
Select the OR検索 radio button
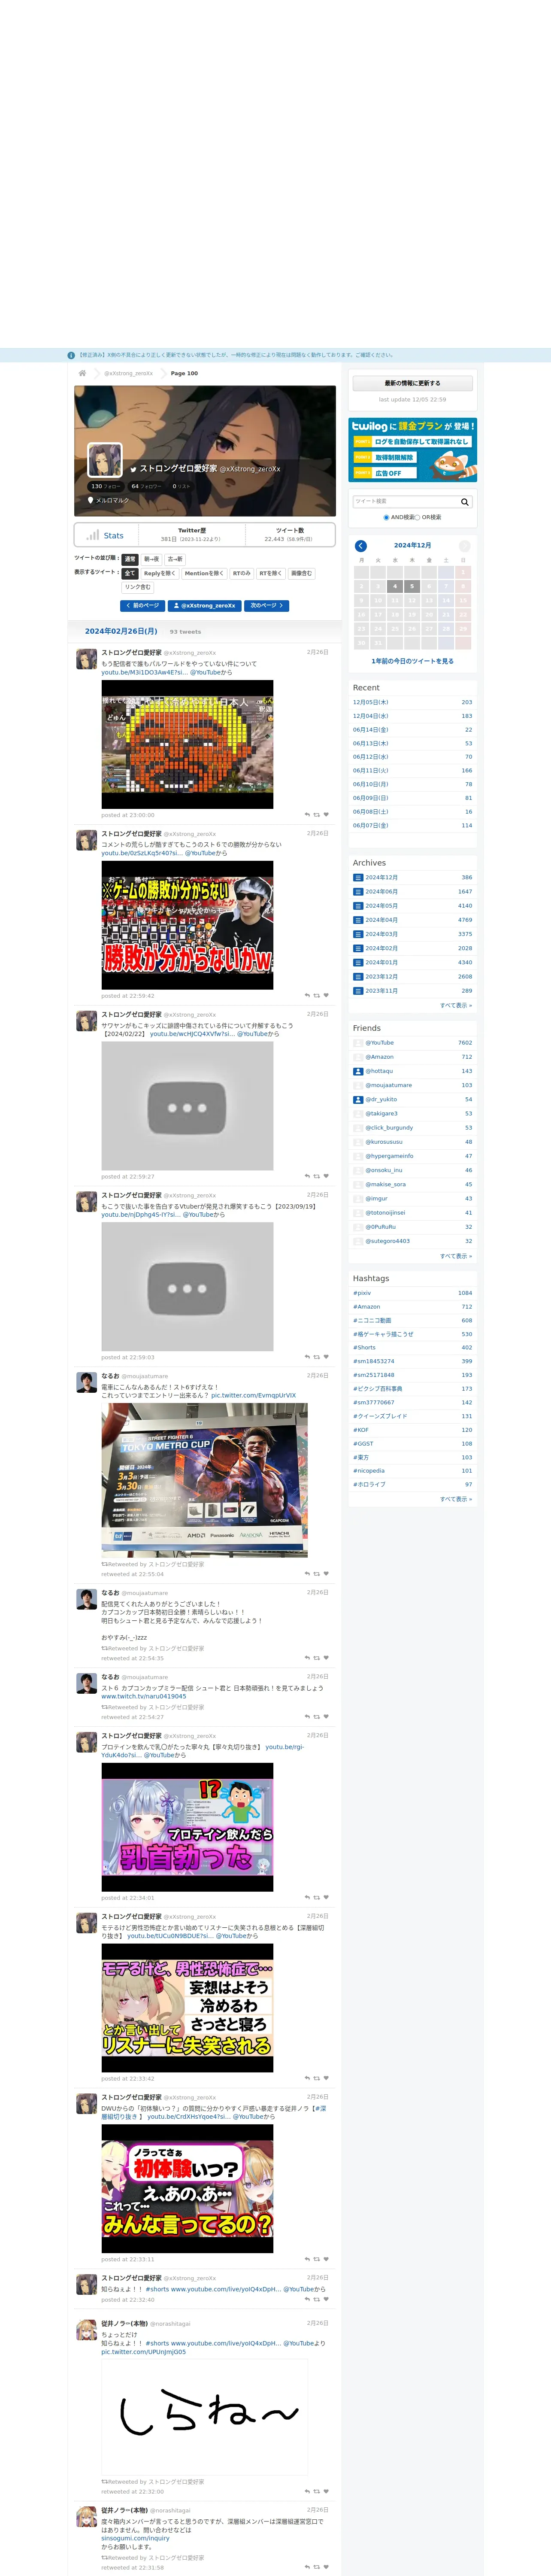417,518
